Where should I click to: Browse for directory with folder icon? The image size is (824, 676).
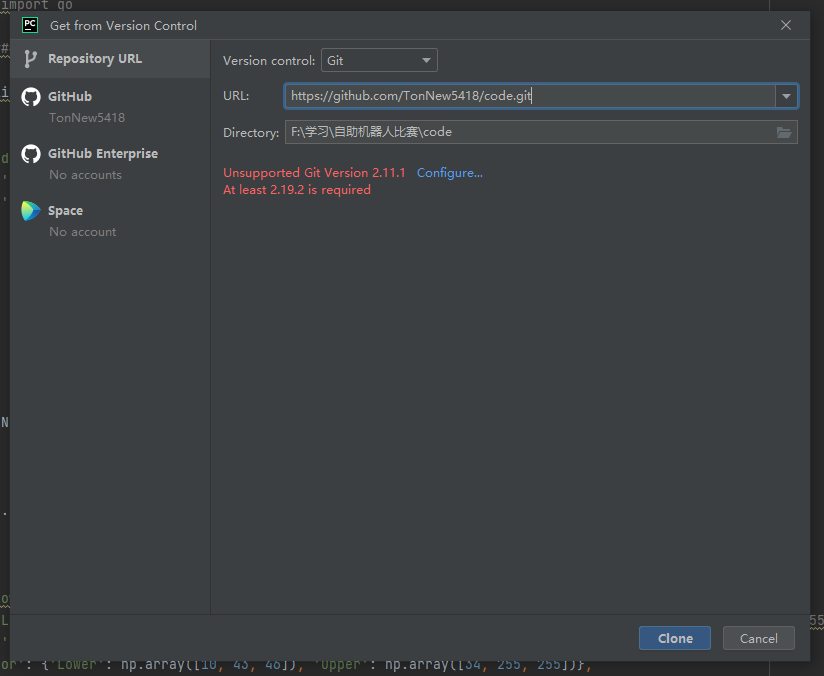(784, 132)
